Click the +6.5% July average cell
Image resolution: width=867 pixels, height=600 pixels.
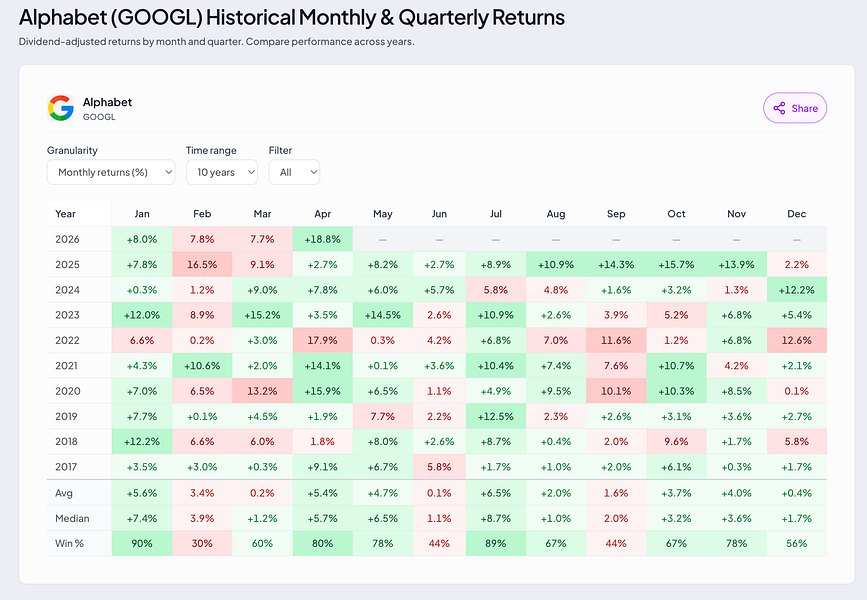(x=496, y=493)
